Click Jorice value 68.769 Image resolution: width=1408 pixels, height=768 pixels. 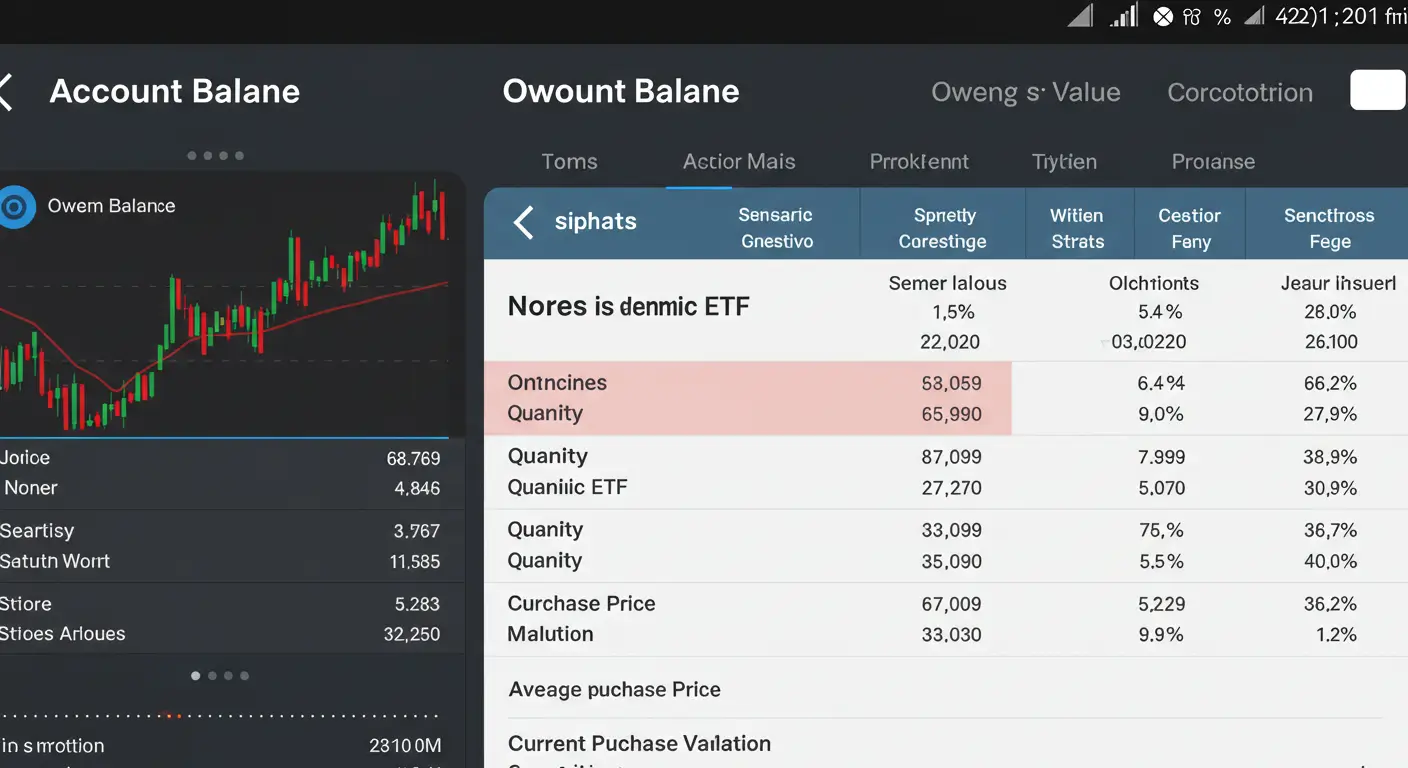point(413,459)
